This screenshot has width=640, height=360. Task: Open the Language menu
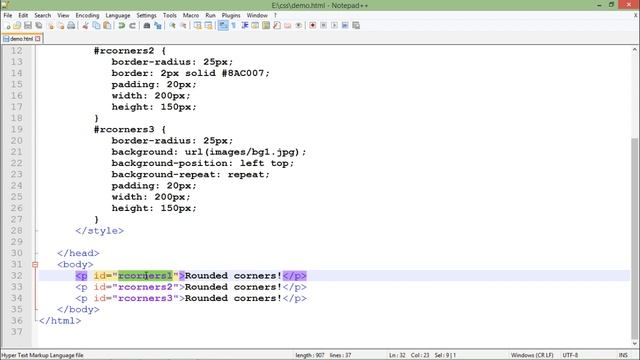118,16
